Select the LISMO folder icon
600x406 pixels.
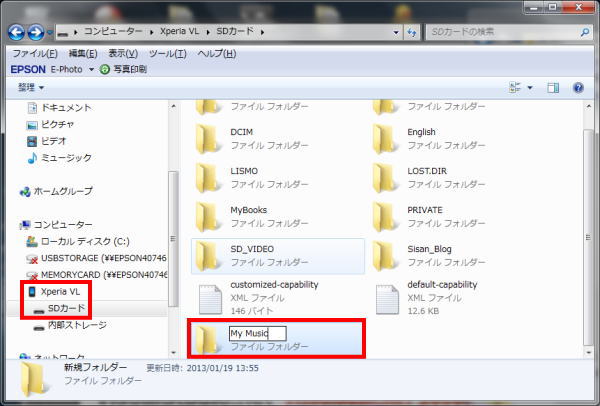pyautogui.click(x=207, y=178)
